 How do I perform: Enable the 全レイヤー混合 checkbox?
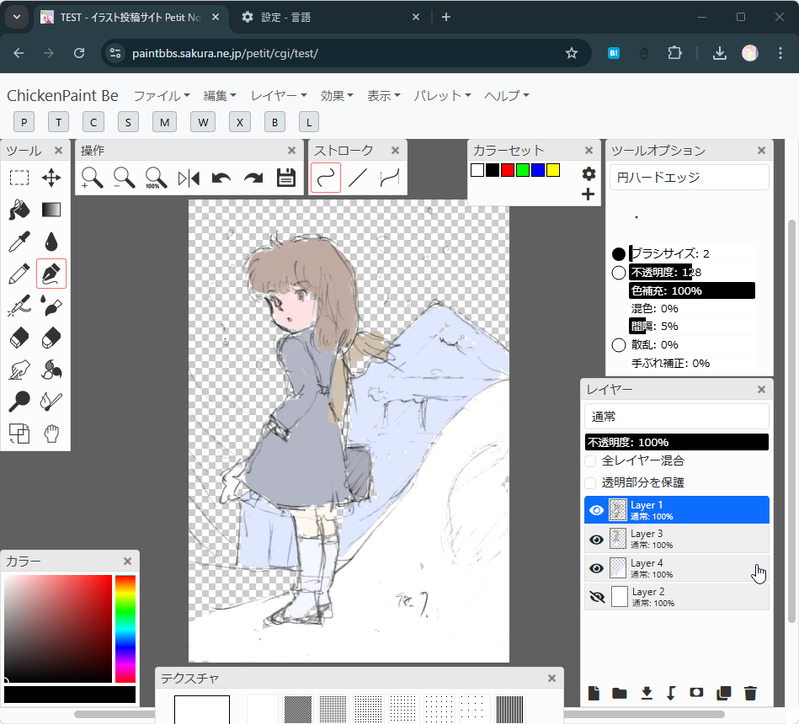pyautogui.click(x=591, y=461)
